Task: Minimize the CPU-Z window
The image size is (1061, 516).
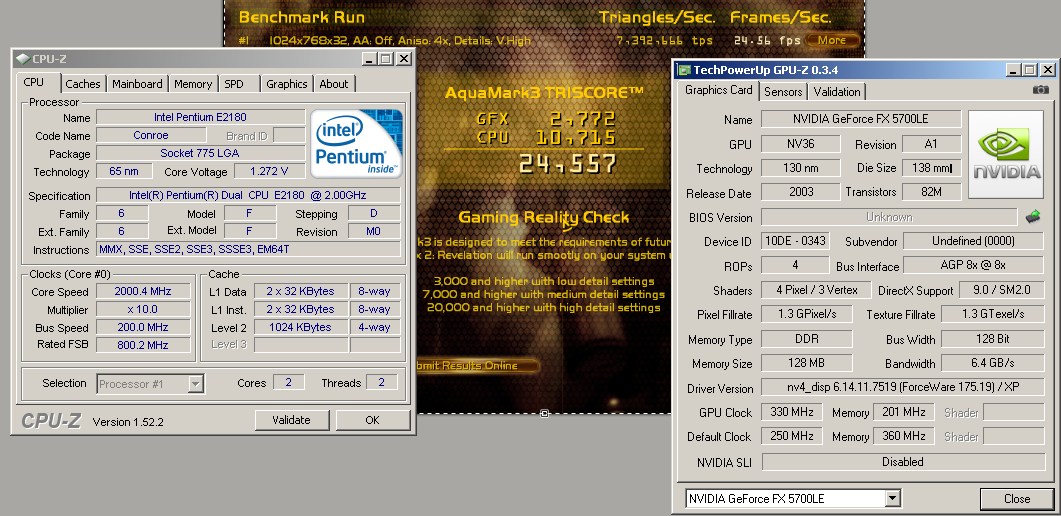Action: coord(369,59)
